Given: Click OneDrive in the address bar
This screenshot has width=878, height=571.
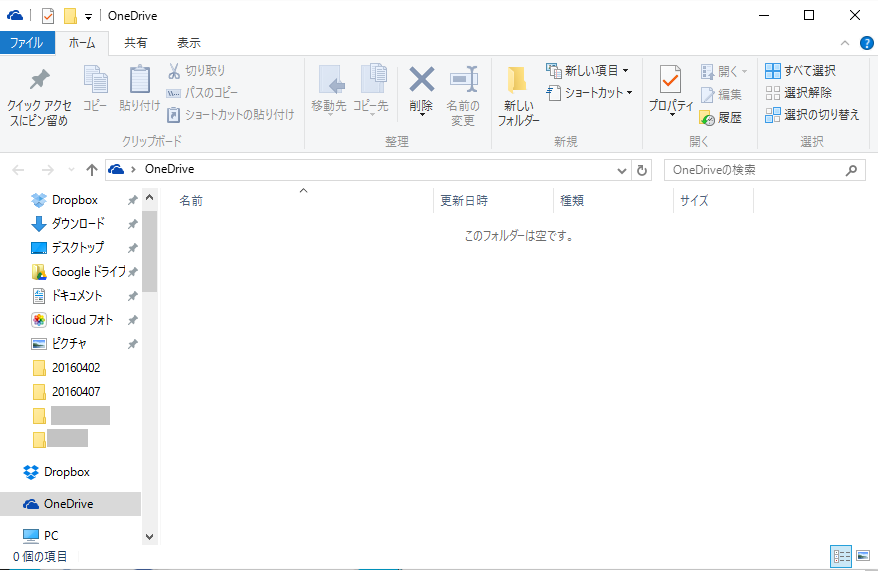Looking at the screenshot, I should [170, 169].
